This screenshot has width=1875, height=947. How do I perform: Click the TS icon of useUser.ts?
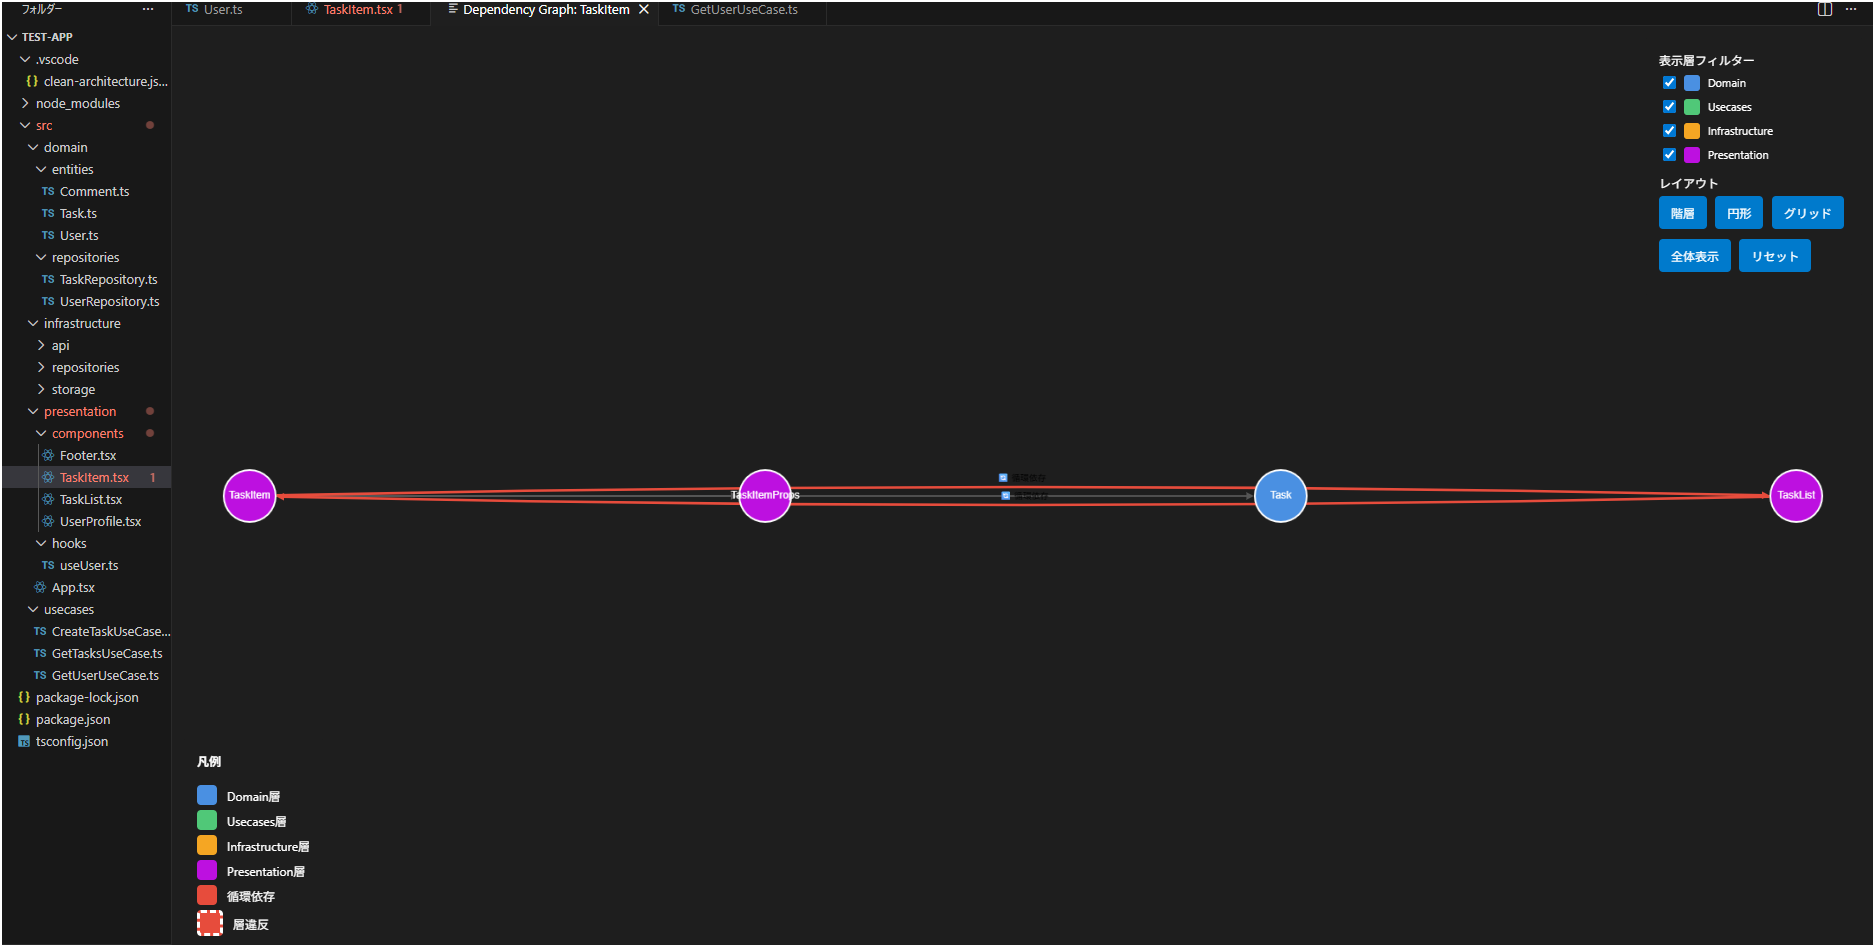(x=48, y=565)
